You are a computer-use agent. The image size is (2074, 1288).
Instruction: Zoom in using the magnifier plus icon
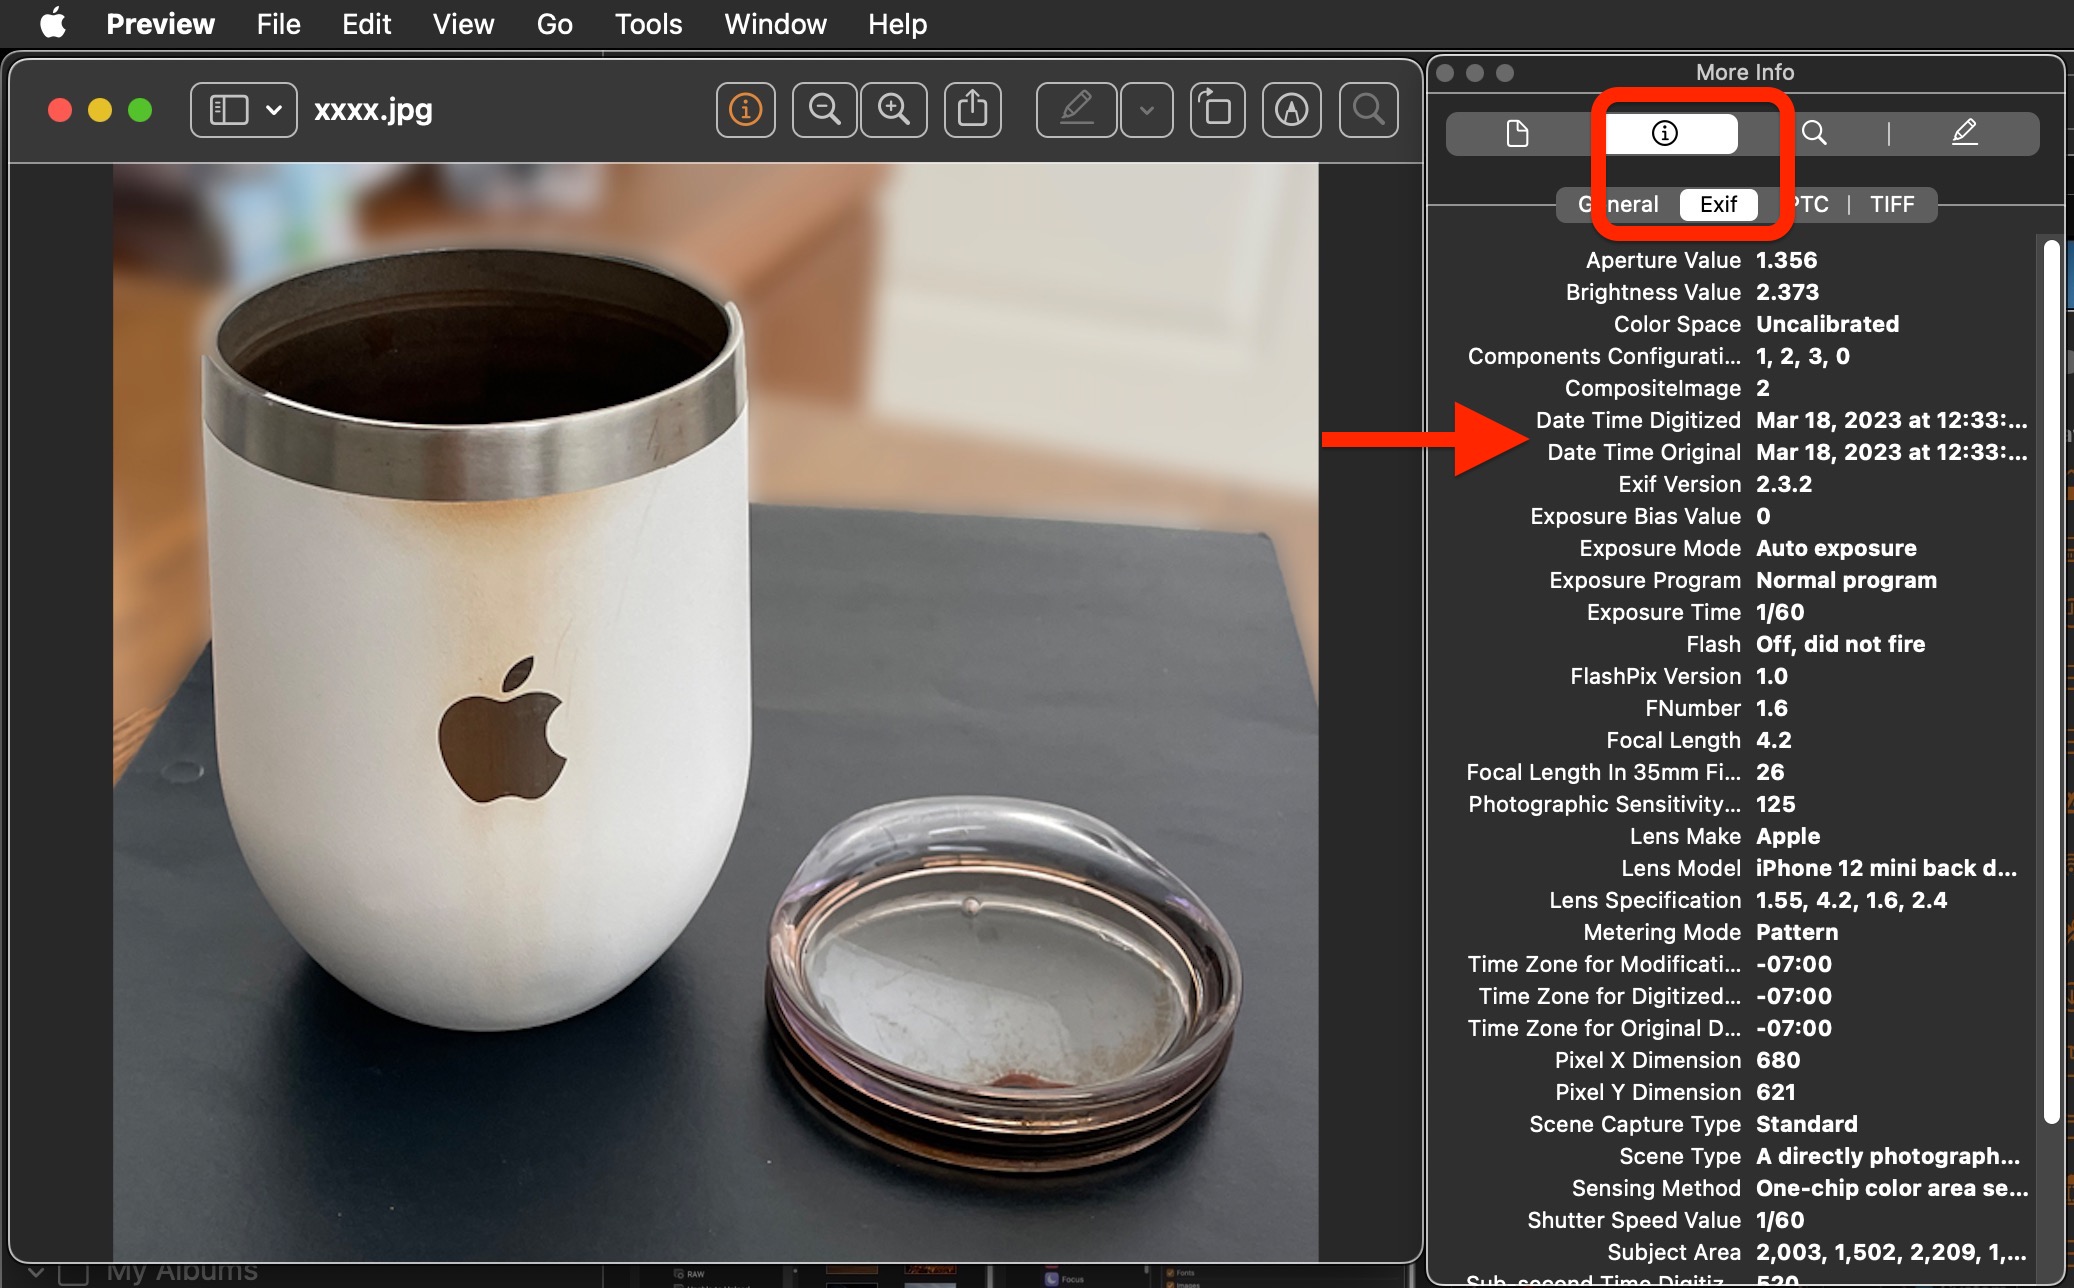(x=894, y=109)
